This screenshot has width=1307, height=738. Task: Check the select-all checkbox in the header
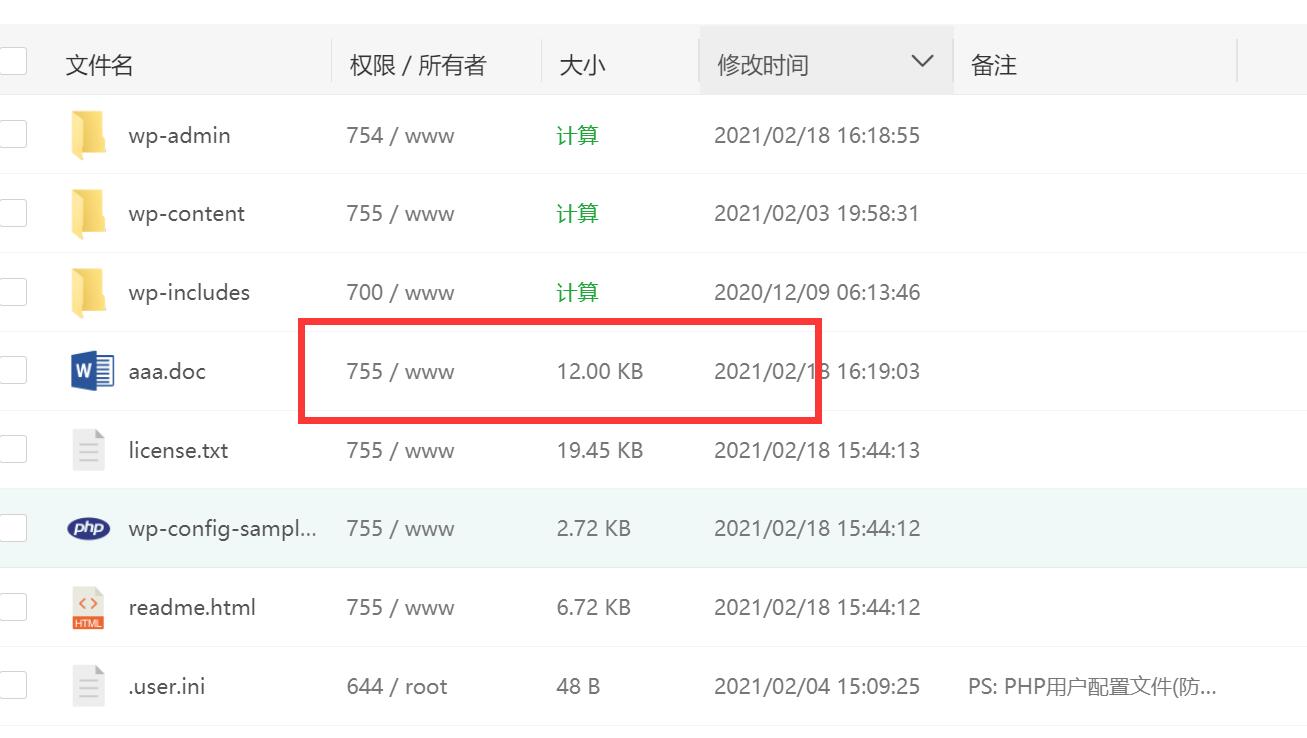tap(13, 61)
